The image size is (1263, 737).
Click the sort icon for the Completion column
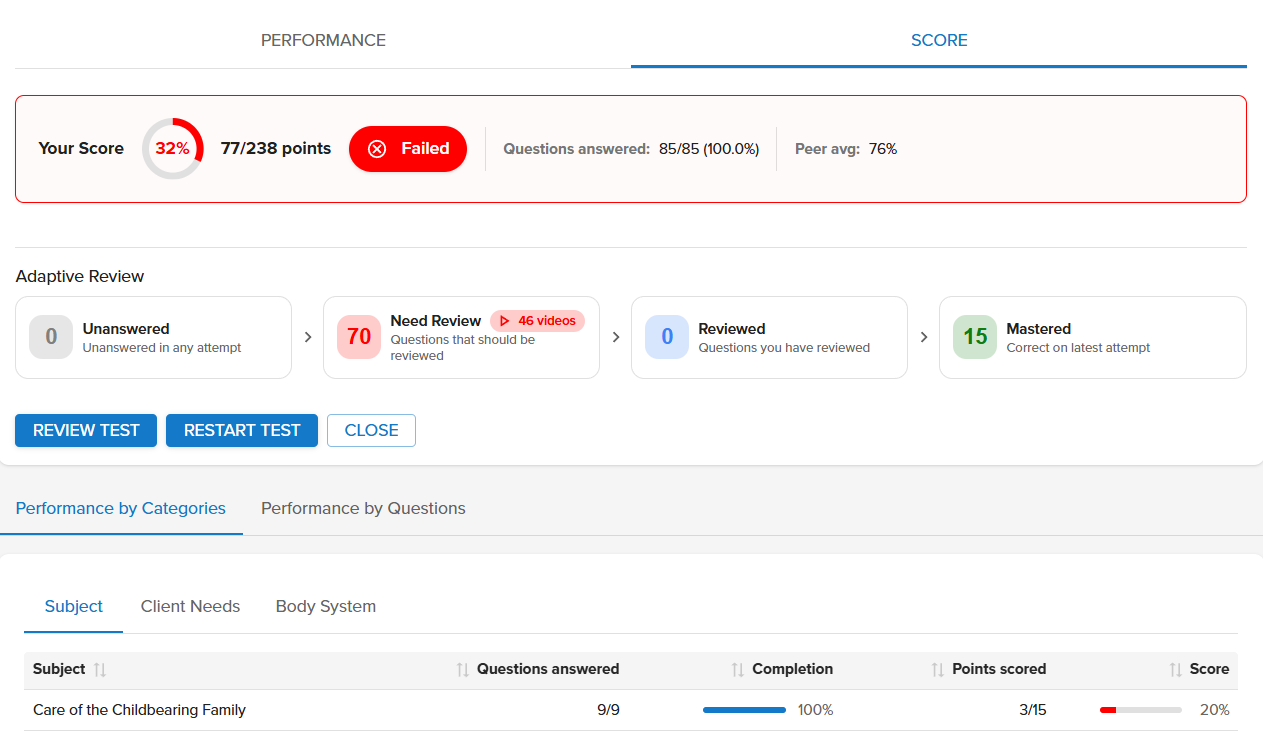(736, 669)
